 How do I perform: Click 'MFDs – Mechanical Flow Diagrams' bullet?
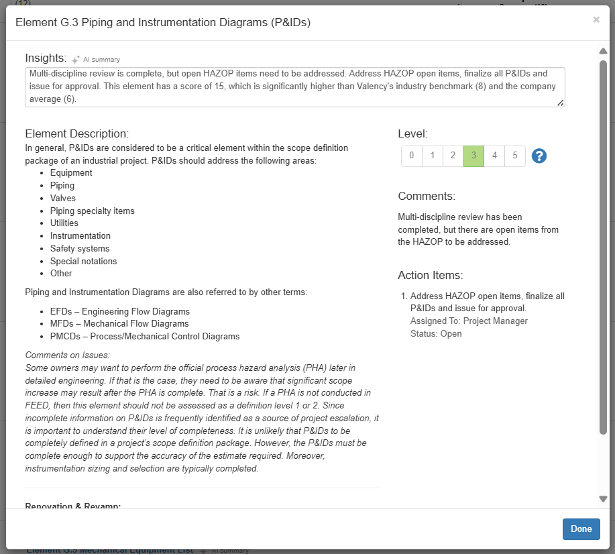(x=119, y=324)
